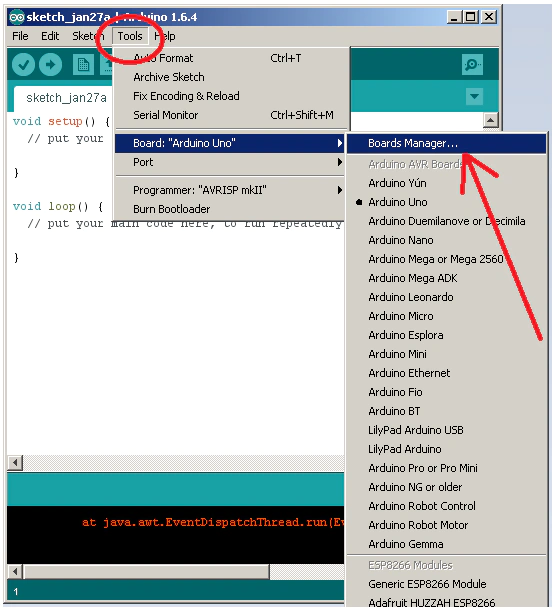Image resolution: width=553 pixels, height=608 pixels.
Task: Click the console scroll-left arrow
Action: [x=15, y=572]
